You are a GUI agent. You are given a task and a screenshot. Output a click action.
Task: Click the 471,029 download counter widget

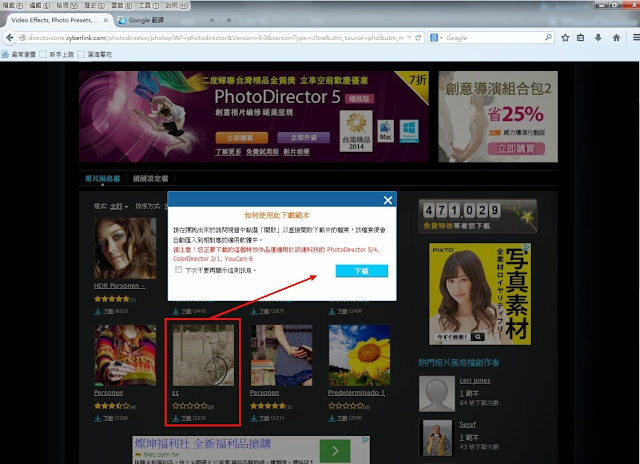[x=478, y=216]
